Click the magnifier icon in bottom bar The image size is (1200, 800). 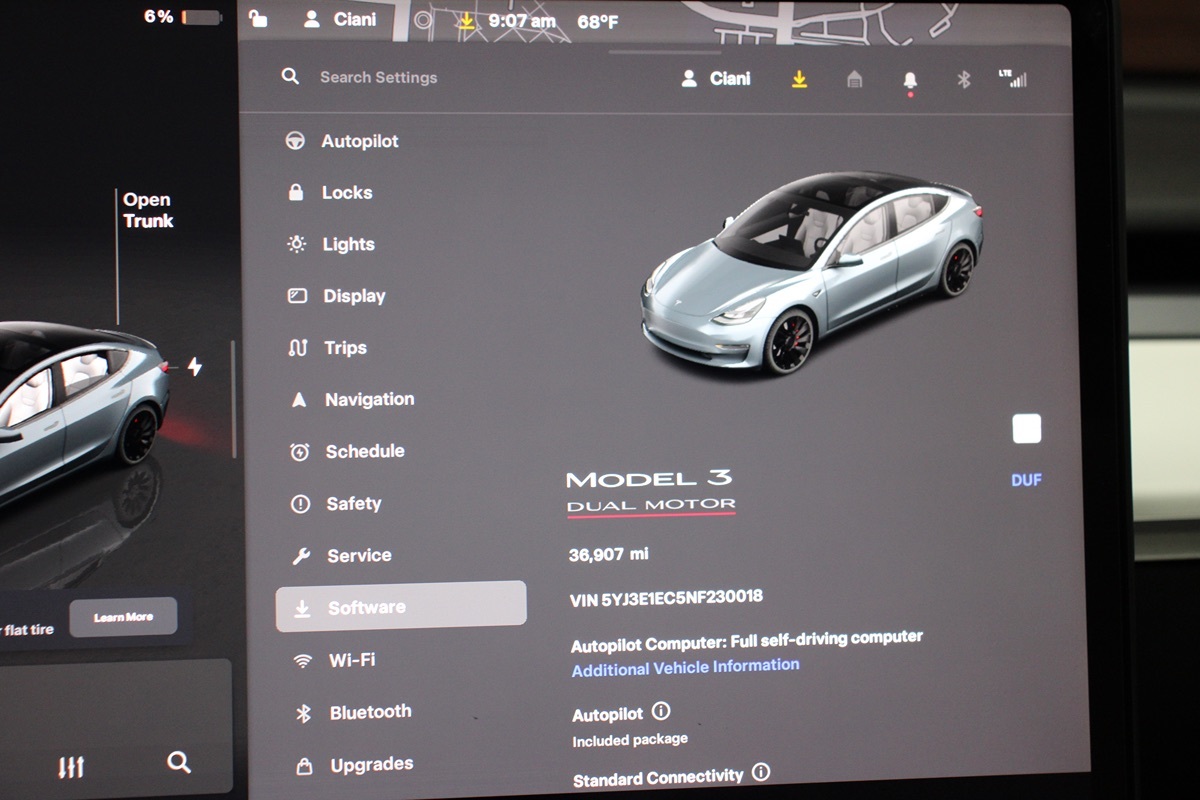(179, 763)
